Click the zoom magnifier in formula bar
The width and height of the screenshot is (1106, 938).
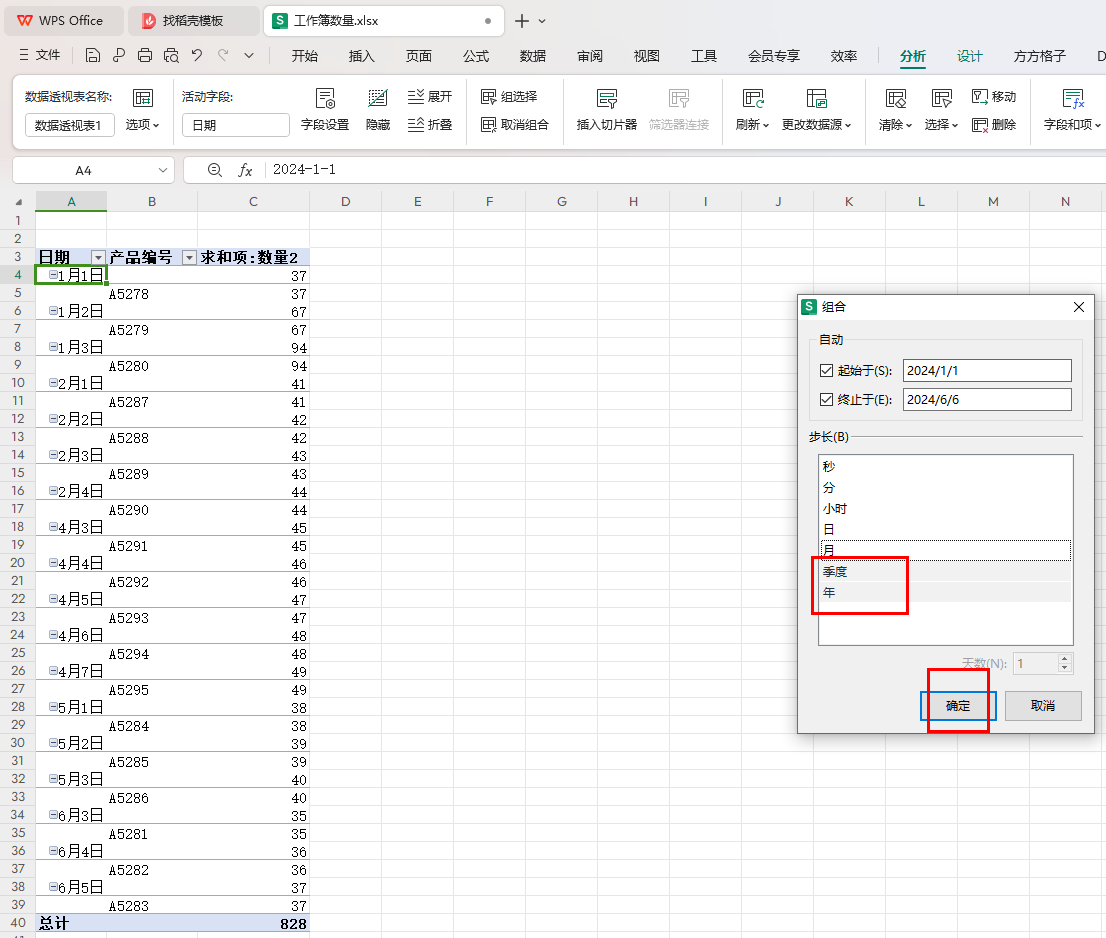[215, 170]
